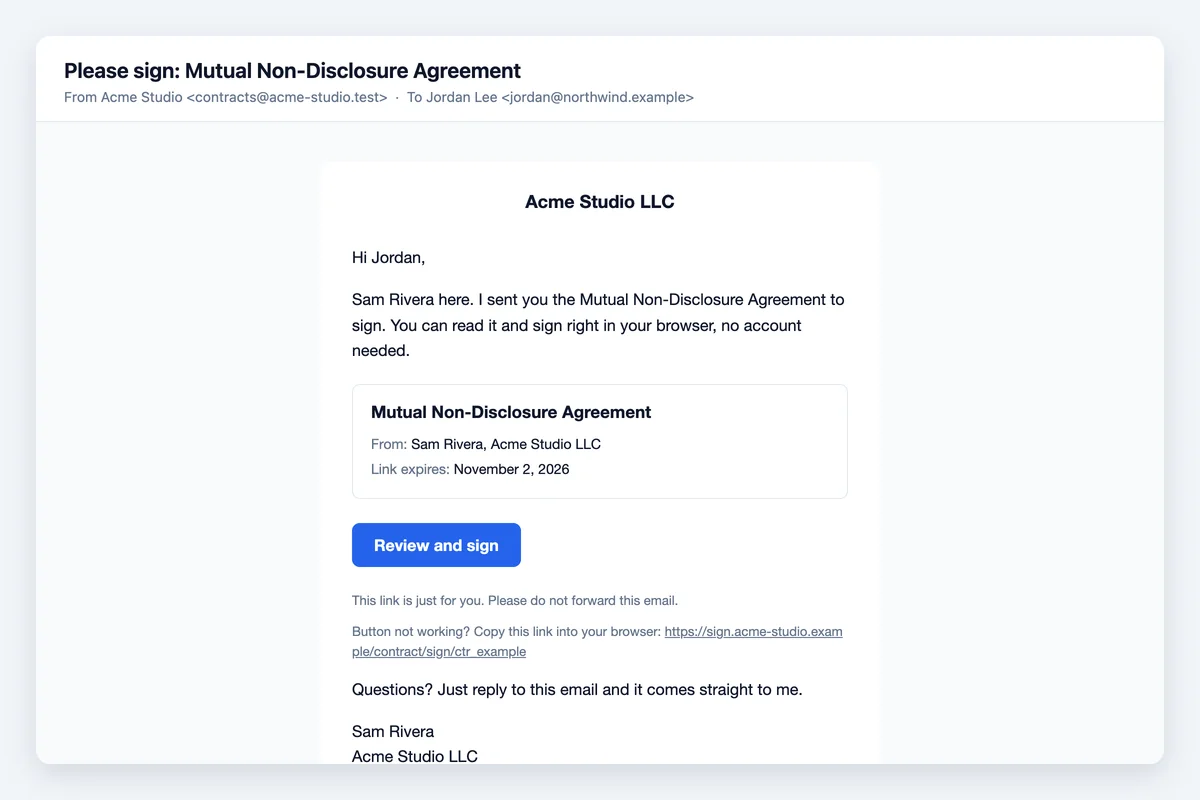Click the 'Hi Jordan,' greeting
This screenshot has height=800, width=1200.
[x=389, y=258]
